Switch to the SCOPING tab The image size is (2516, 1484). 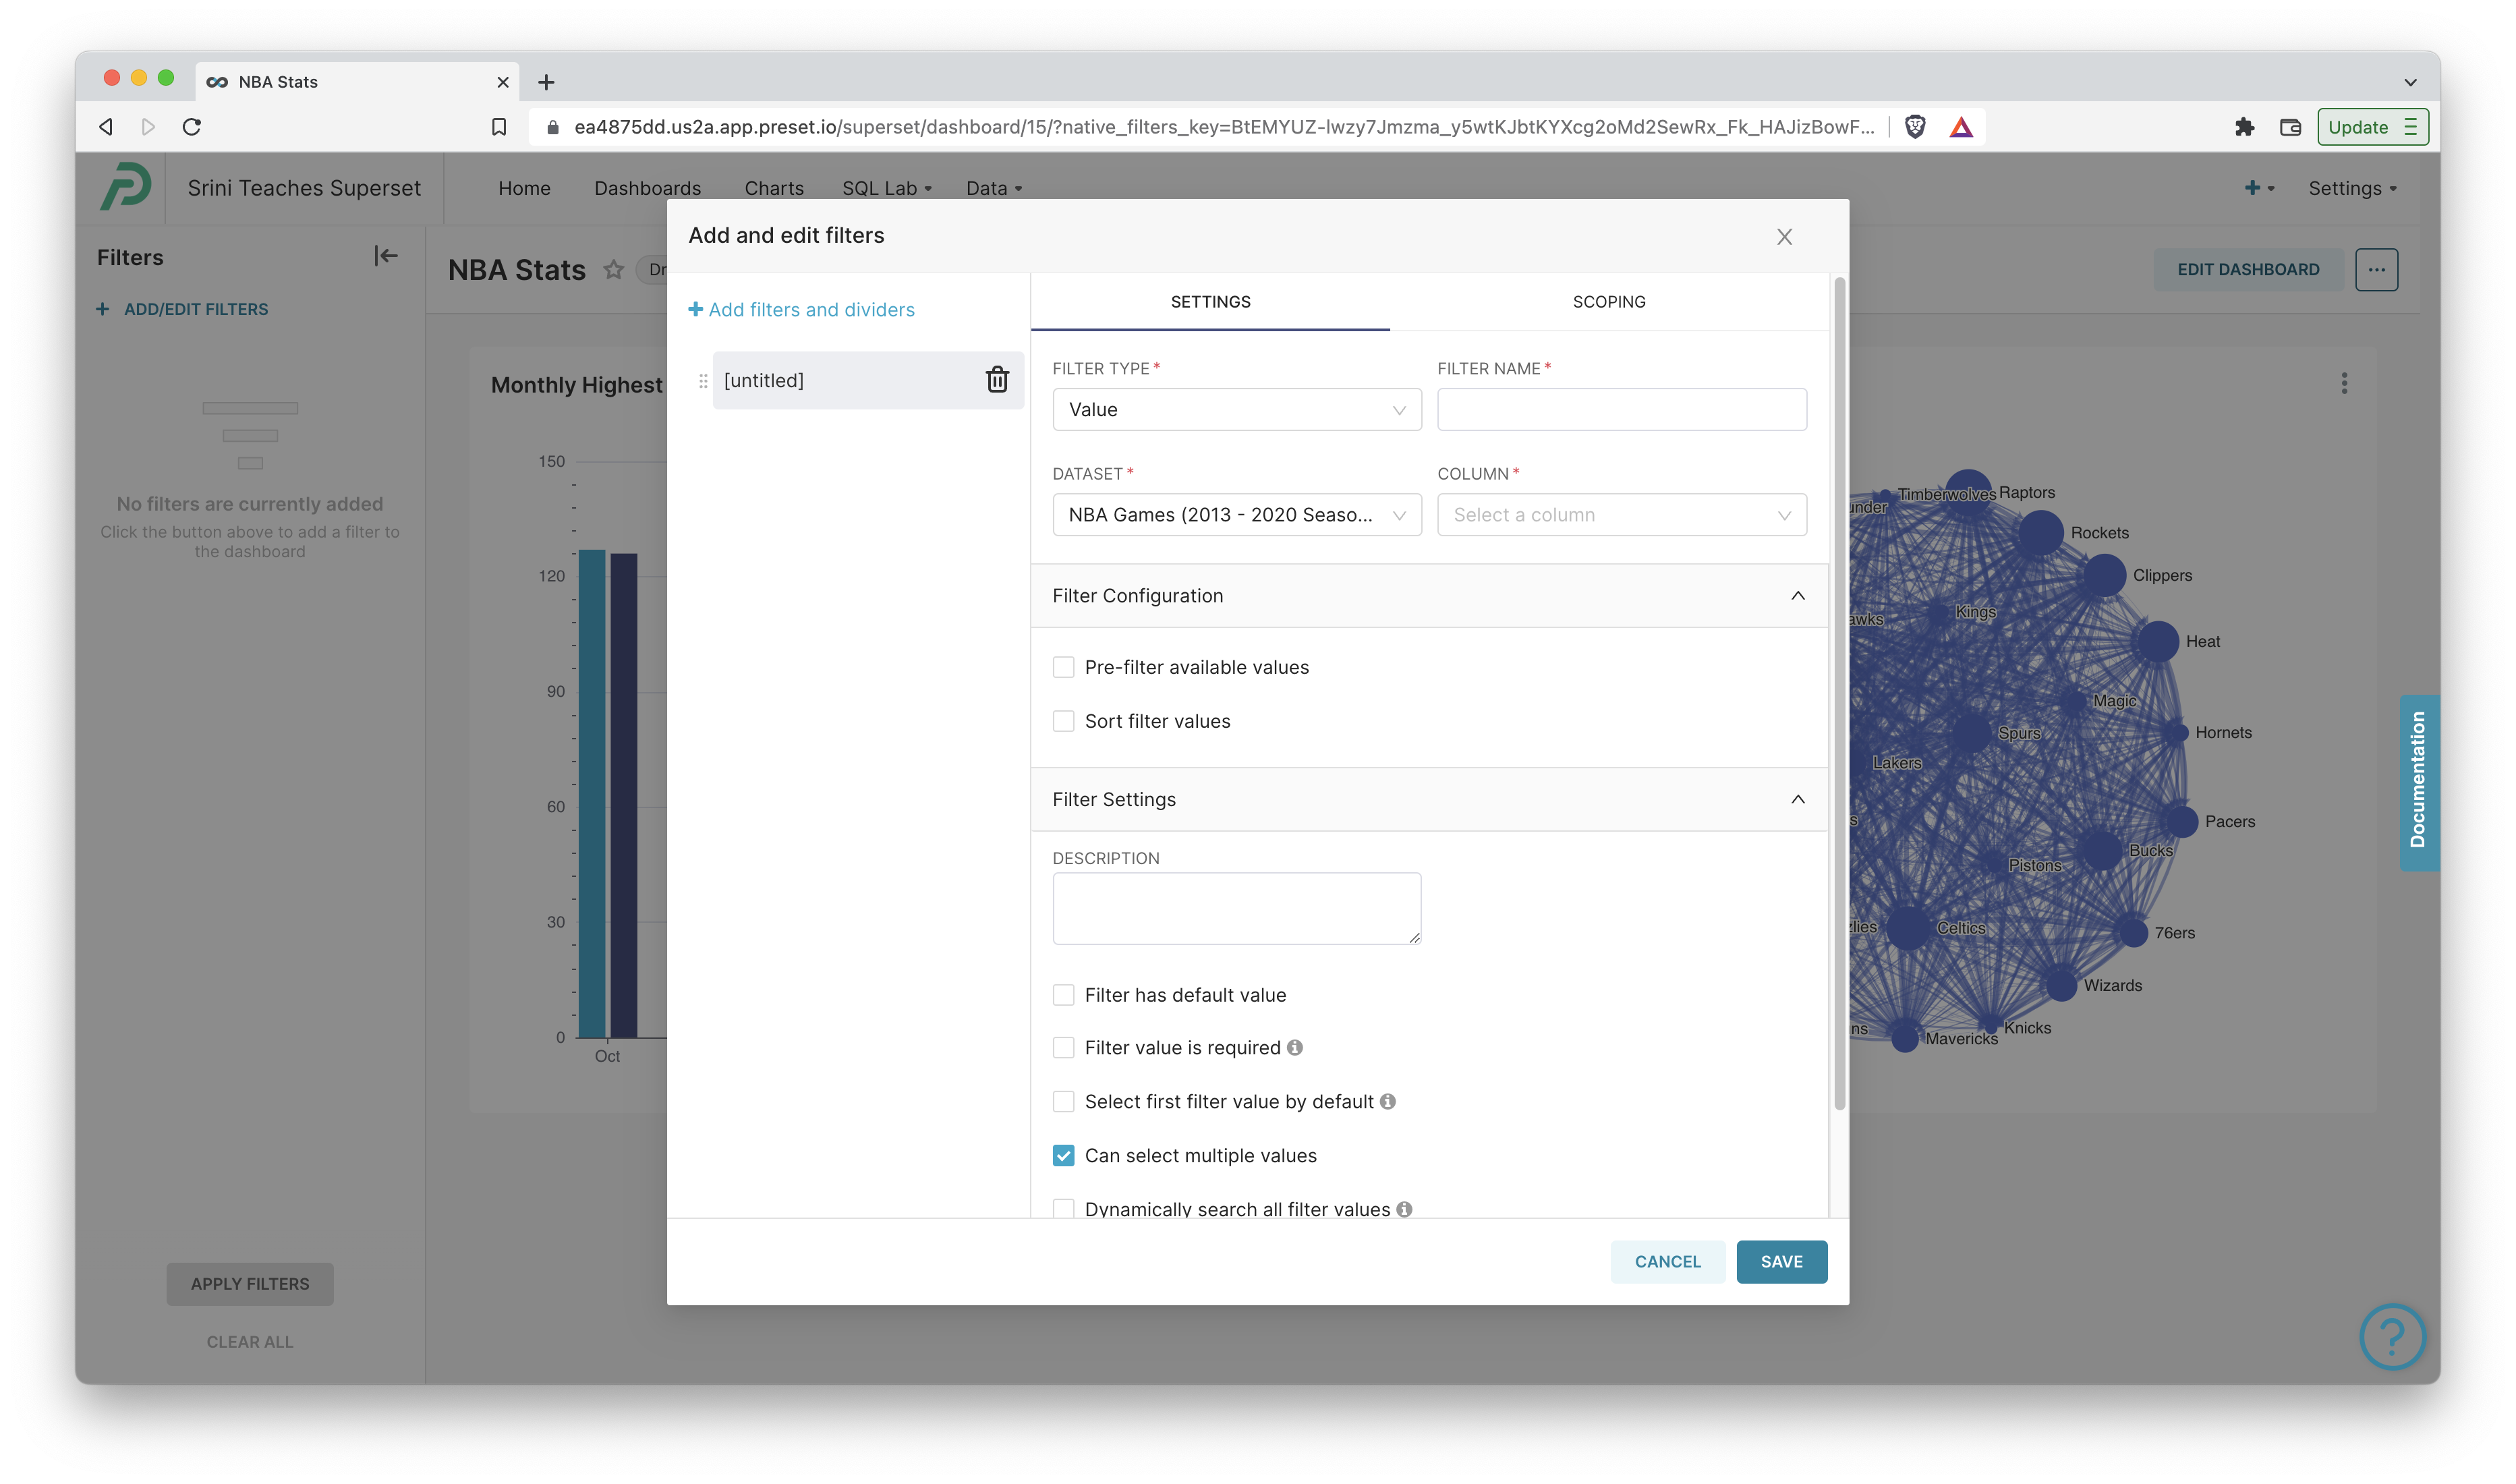click(x=1607, y=301)
